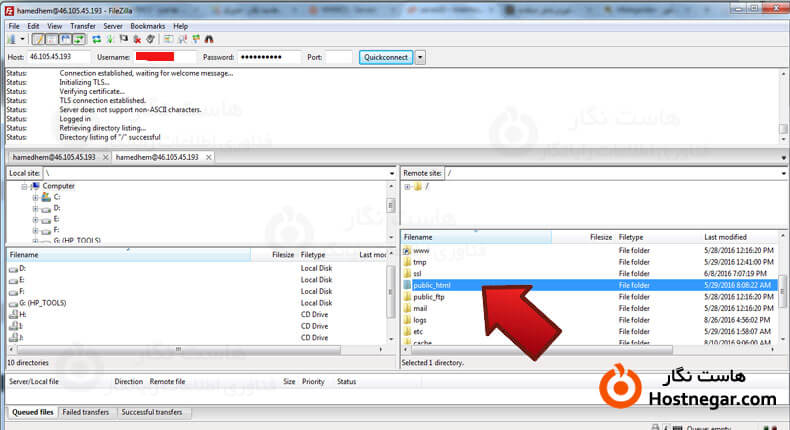Sort remote list by Filename header
Screen dimensions: 790x430
[x=476, y=237]
